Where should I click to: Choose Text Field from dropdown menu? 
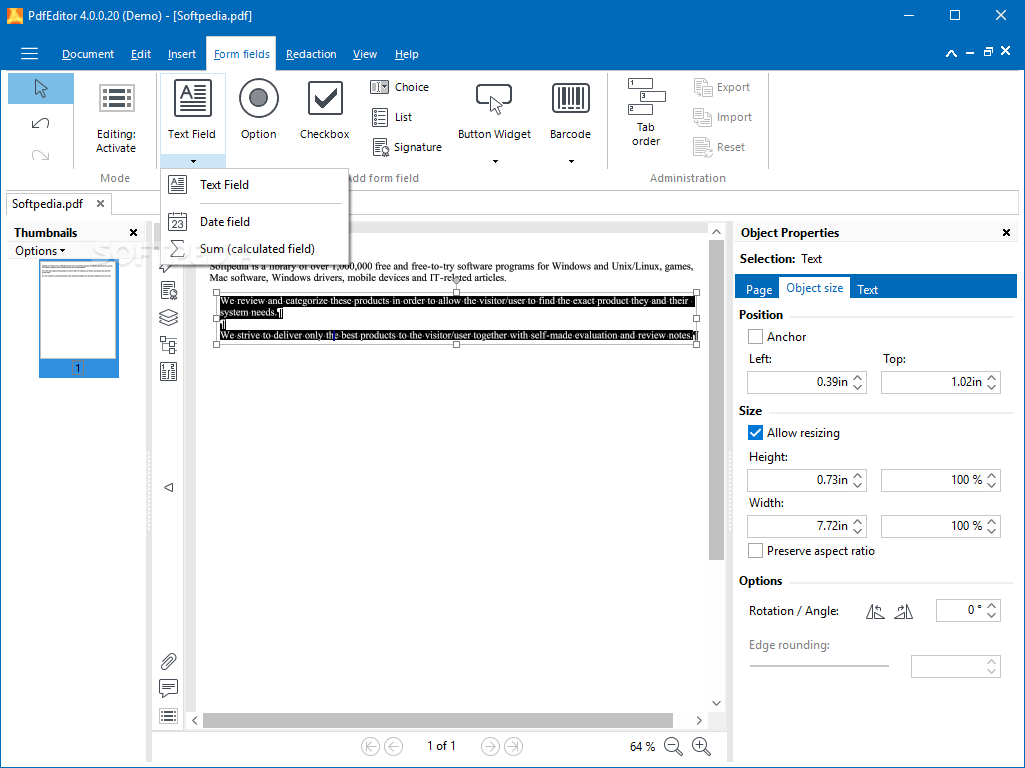coord(254,185)
